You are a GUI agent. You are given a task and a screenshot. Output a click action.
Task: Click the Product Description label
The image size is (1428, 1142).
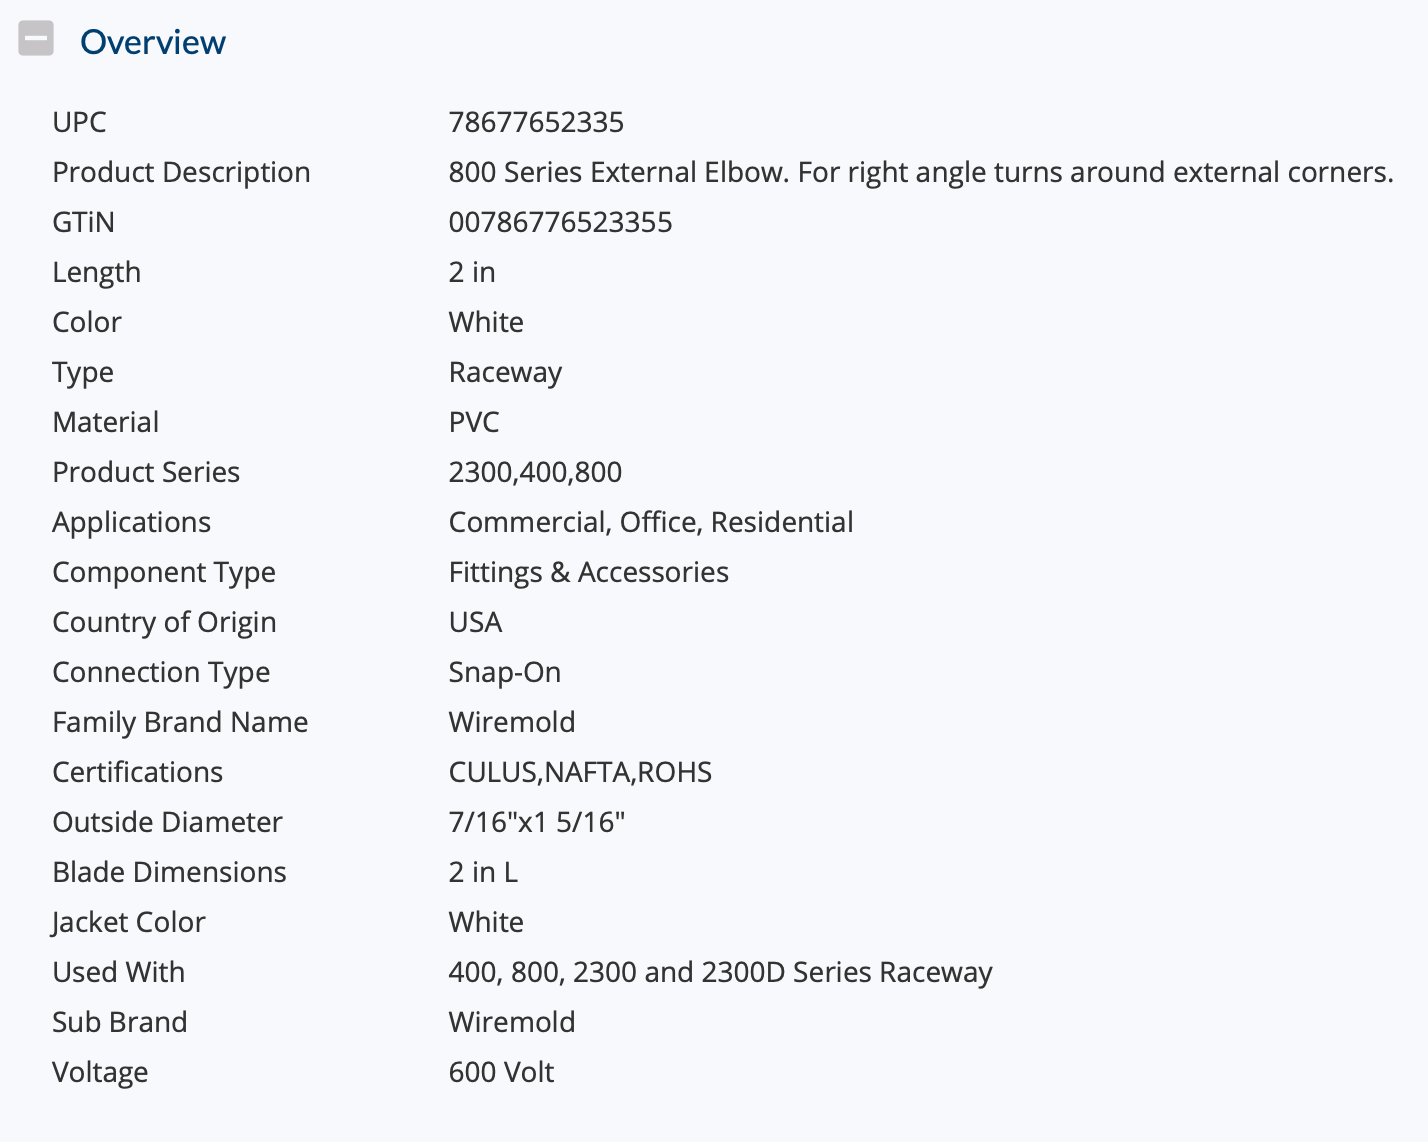[x=181, y=172]
